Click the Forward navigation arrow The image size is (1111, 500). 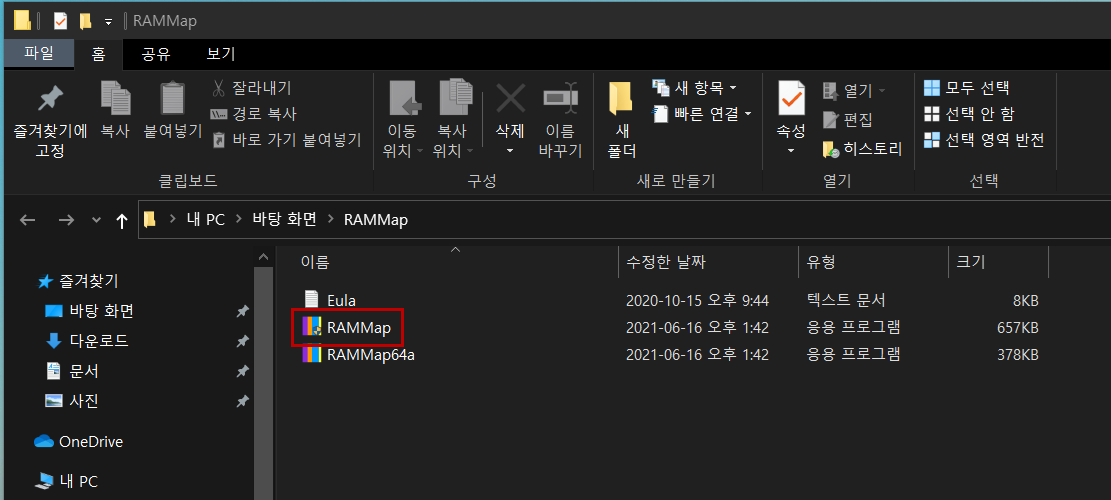66,220
